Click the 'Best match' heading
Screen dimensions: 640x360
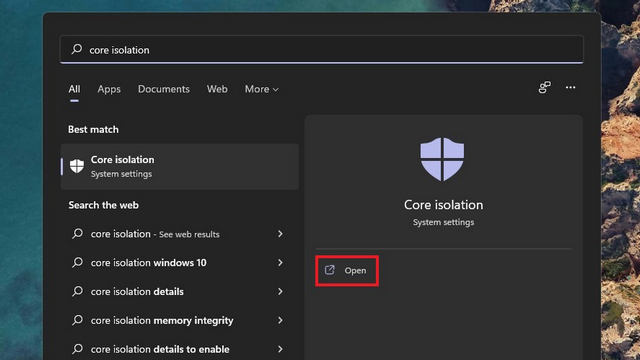(93, 129)
